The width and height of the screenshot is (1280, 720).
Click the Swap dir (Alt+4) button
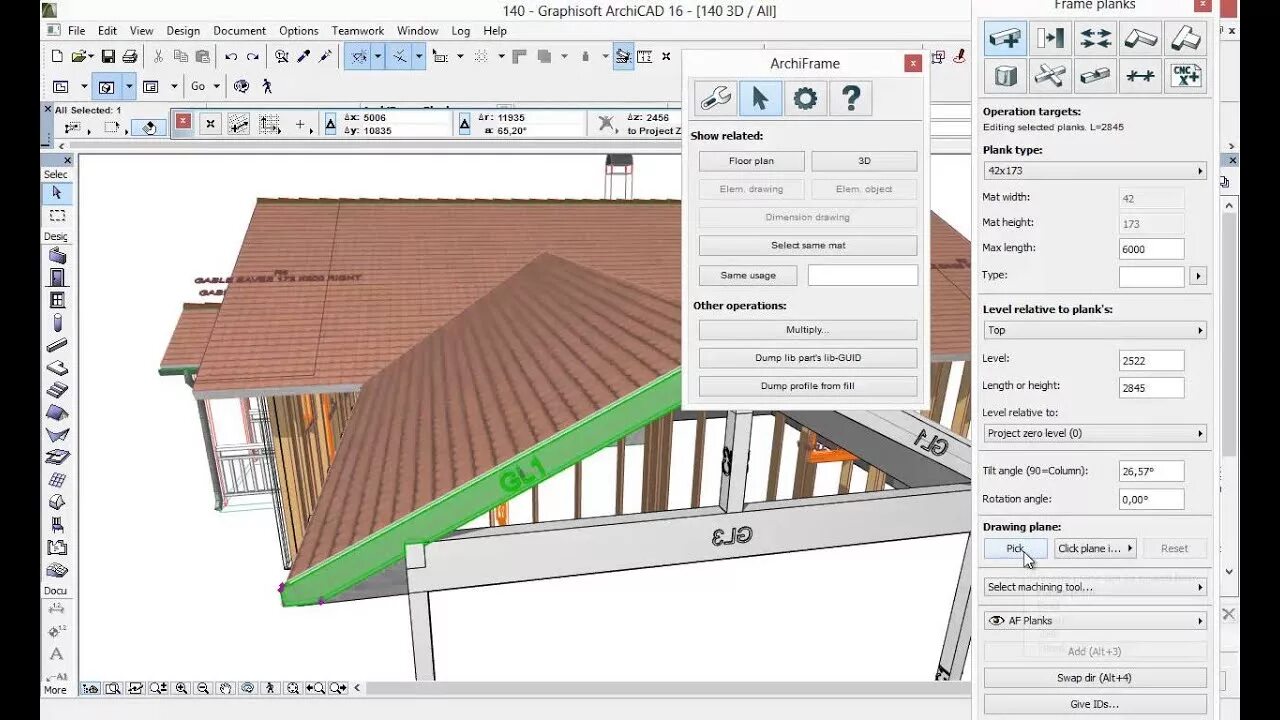pyautogui.click(x=1095, y=678)
